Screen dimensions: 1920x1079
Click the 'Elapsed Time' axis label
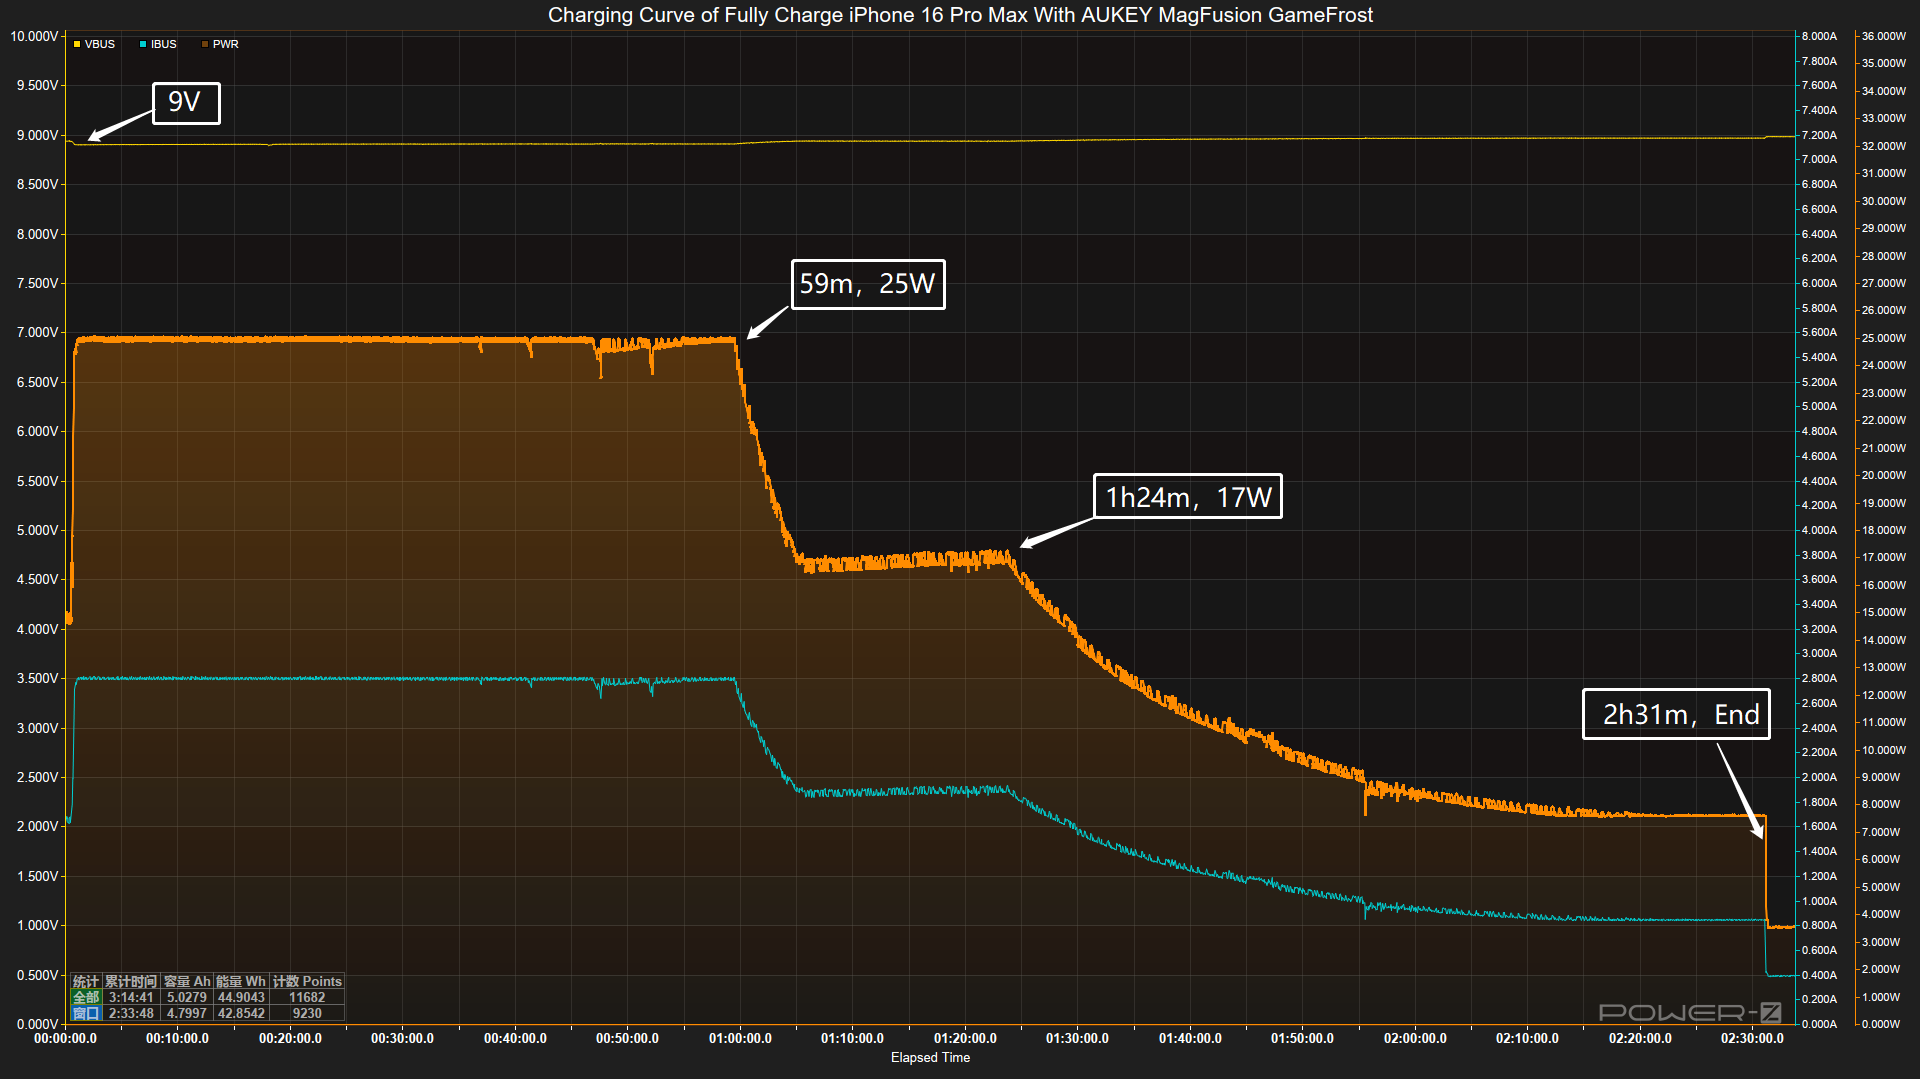click(930, 1058)
